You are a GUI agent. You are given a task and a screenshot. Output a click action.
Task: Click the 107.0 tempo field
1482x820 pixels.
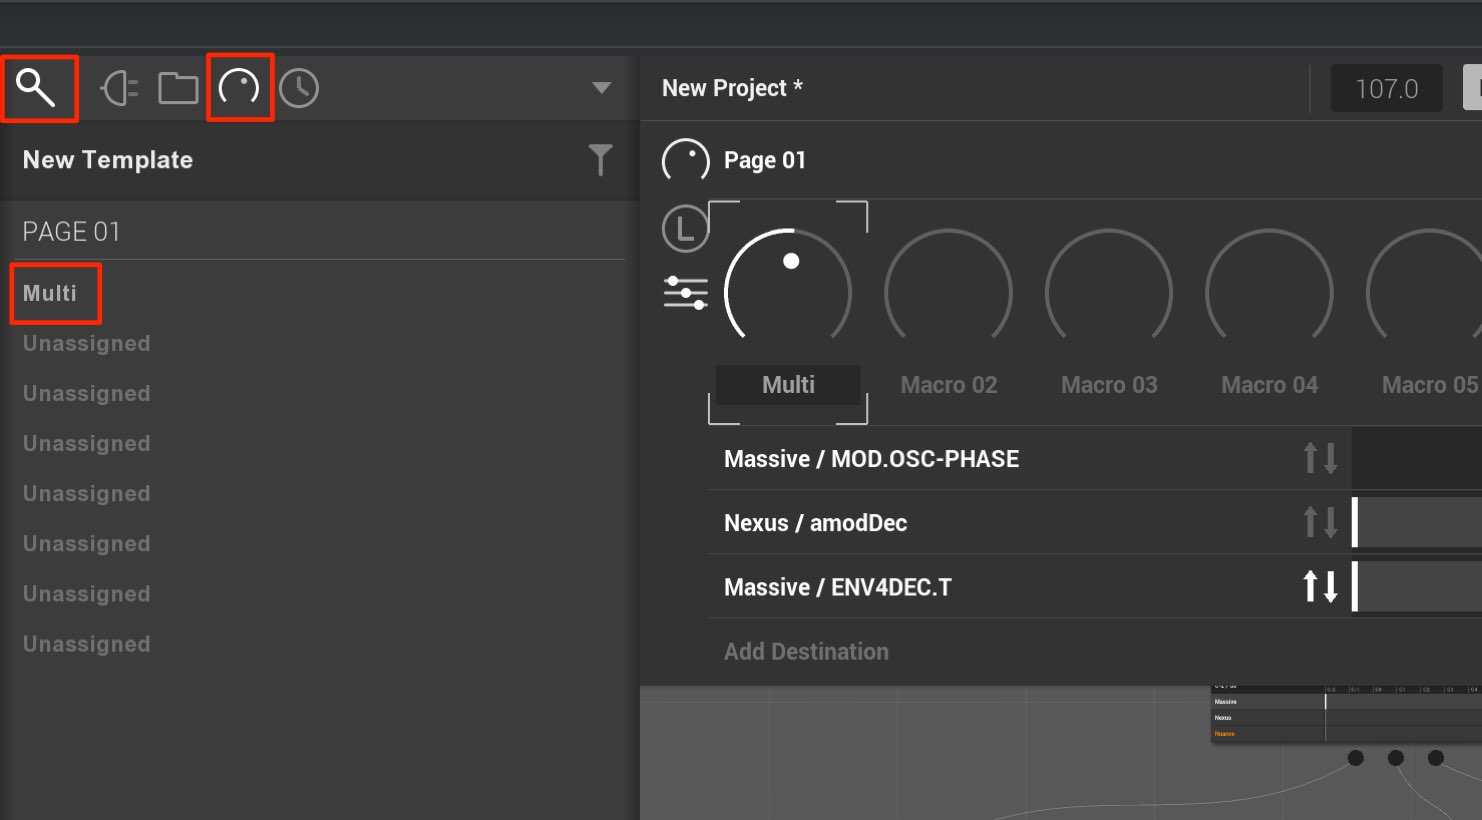tap(1386, 89)
